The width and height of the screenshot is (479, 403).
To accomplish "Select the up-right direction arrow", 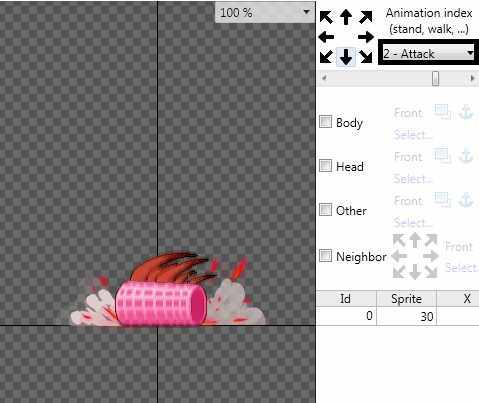I will pos(366,17).
